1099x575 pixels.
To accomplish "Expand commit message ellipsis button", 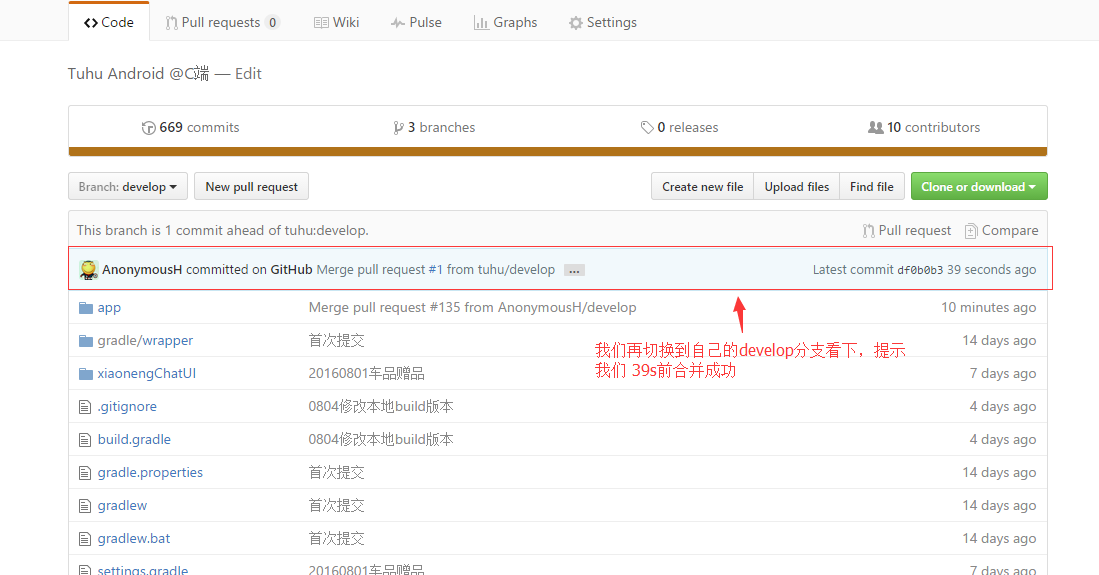I will [x=574, y=271].
